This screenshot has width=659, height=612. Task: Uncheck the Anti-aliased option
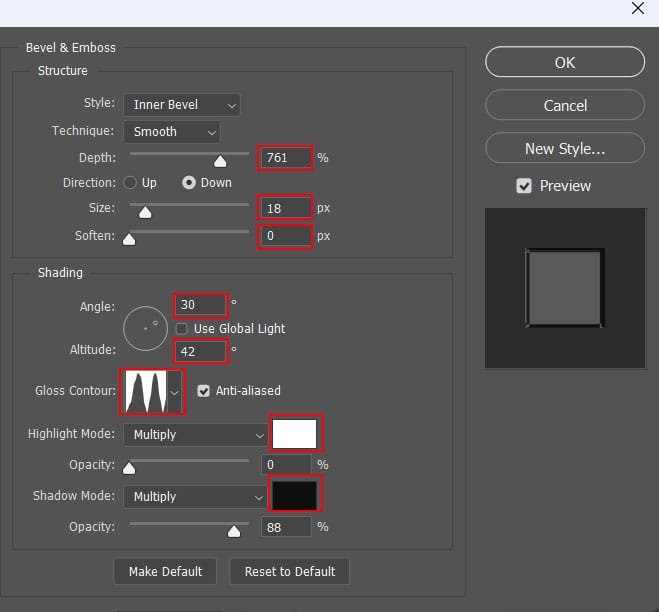[x=204, y=391]
